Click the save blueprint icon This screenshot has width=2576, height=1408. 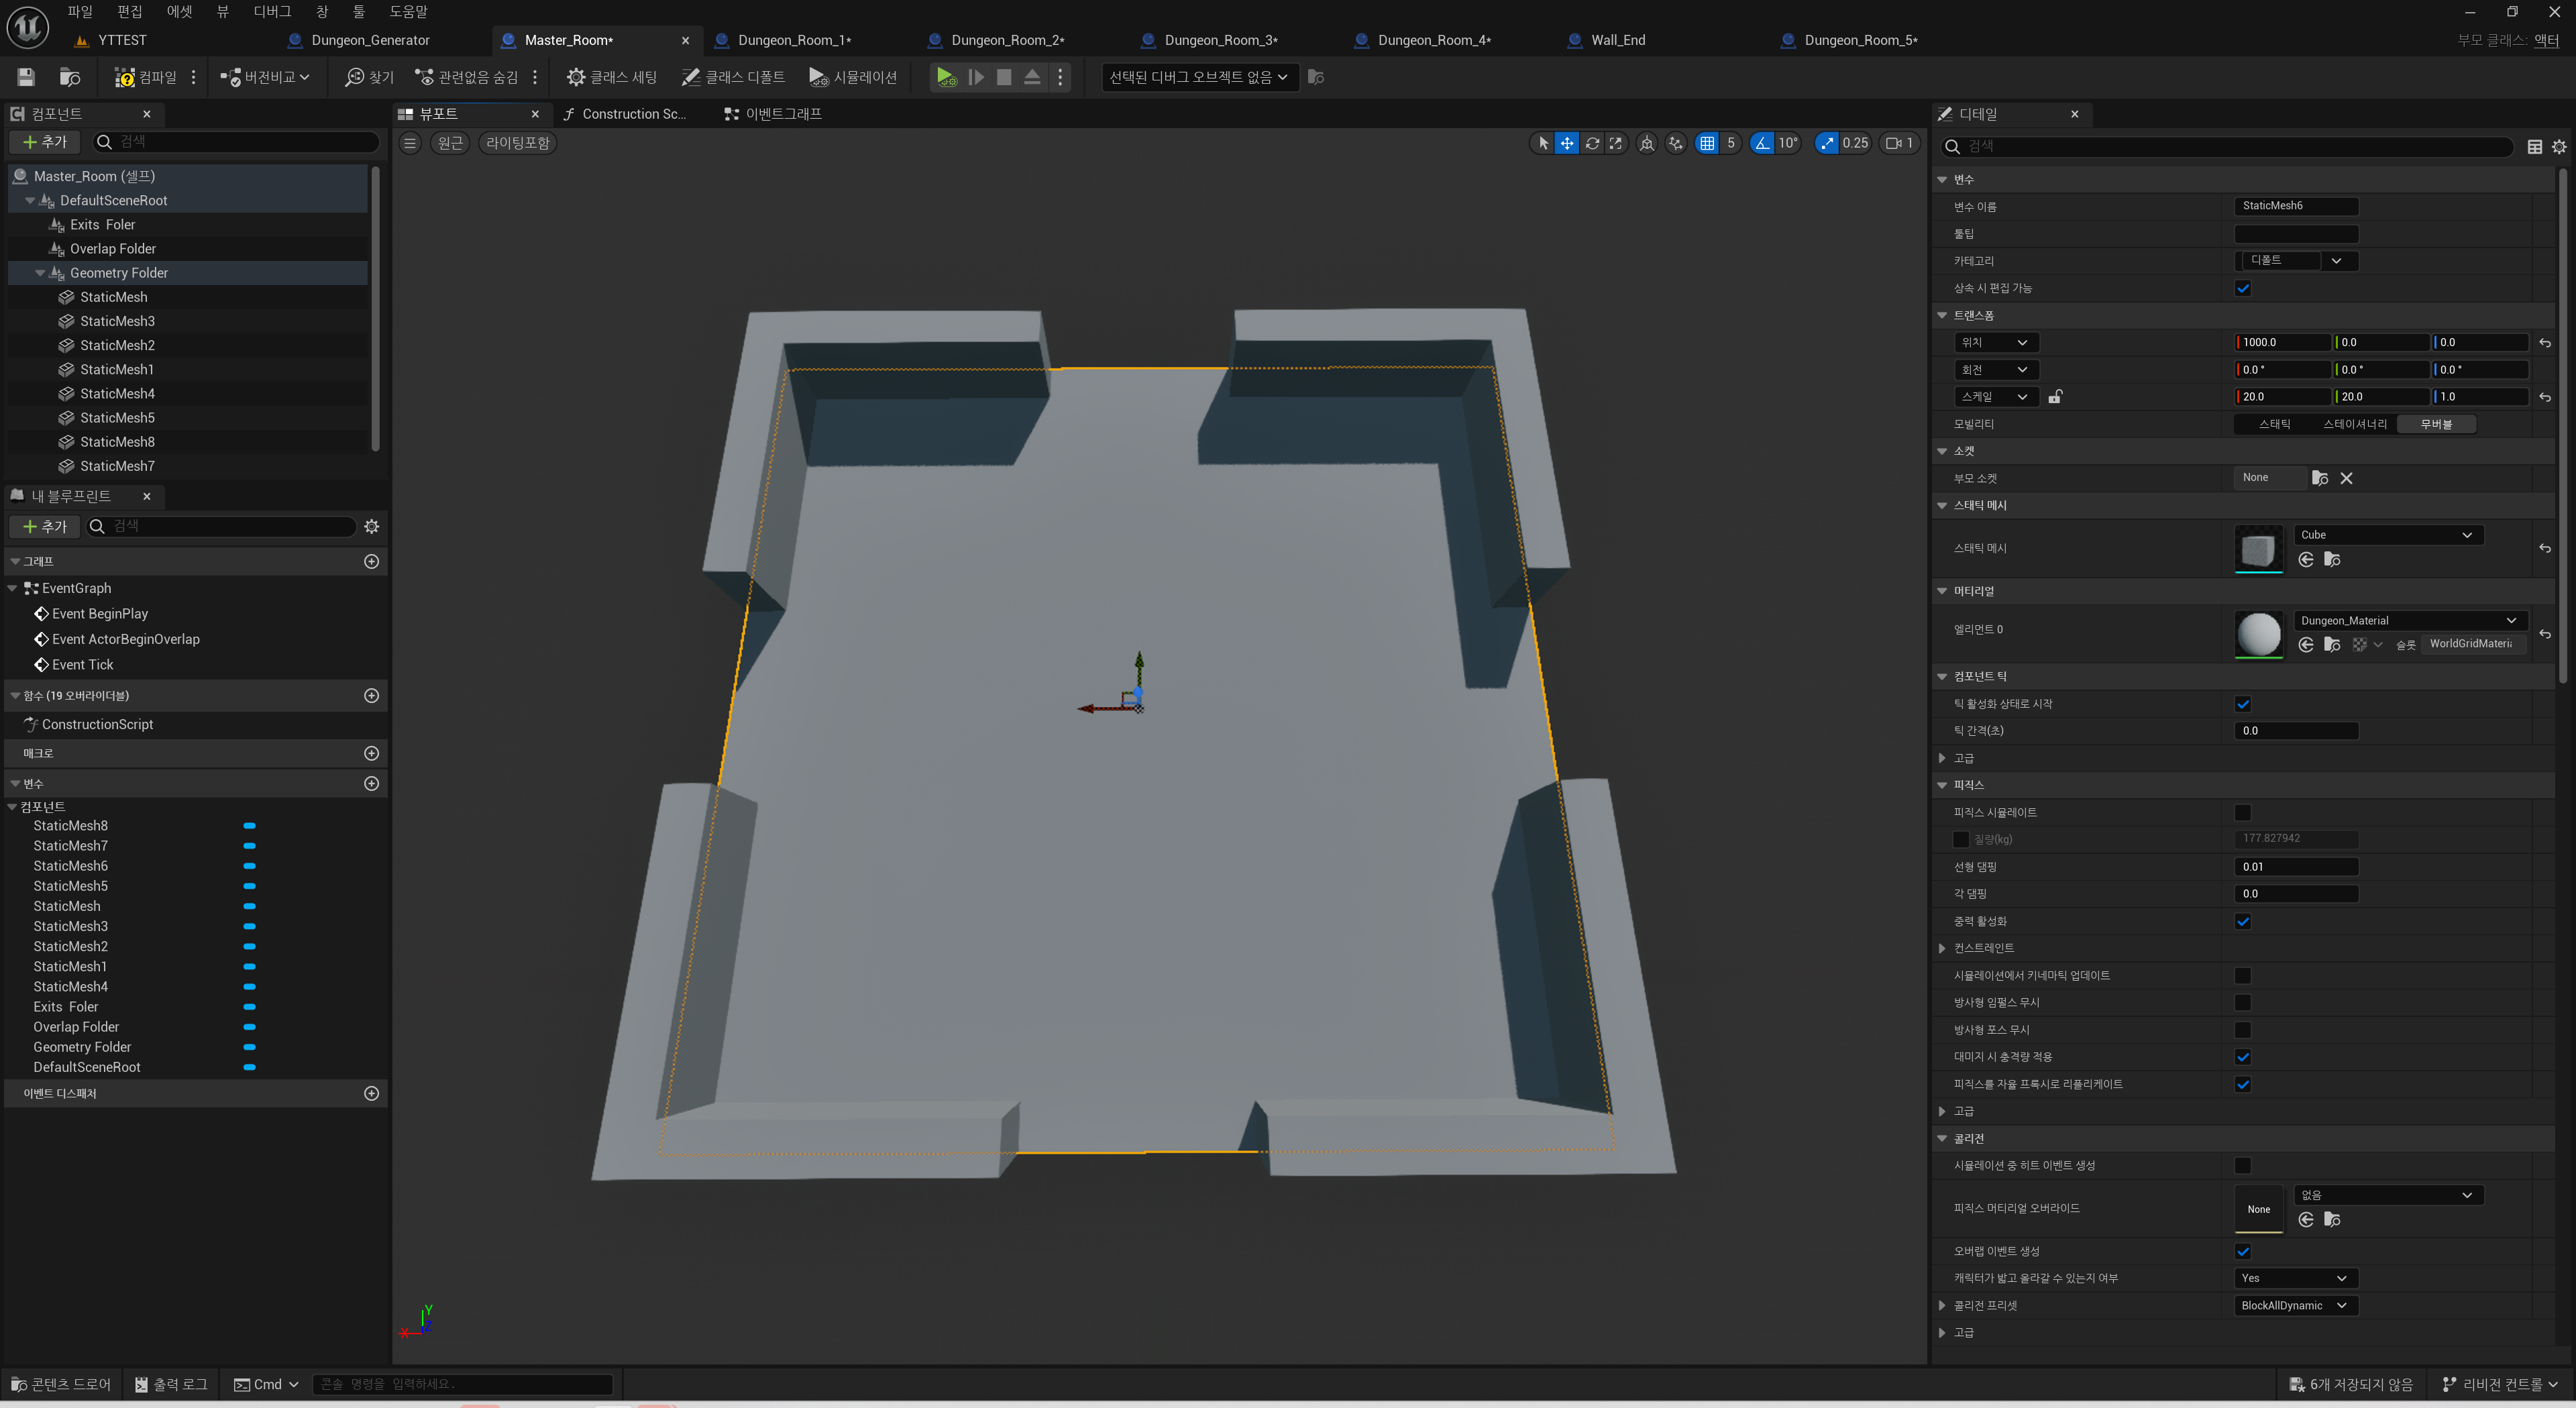[x=26, y=77]
